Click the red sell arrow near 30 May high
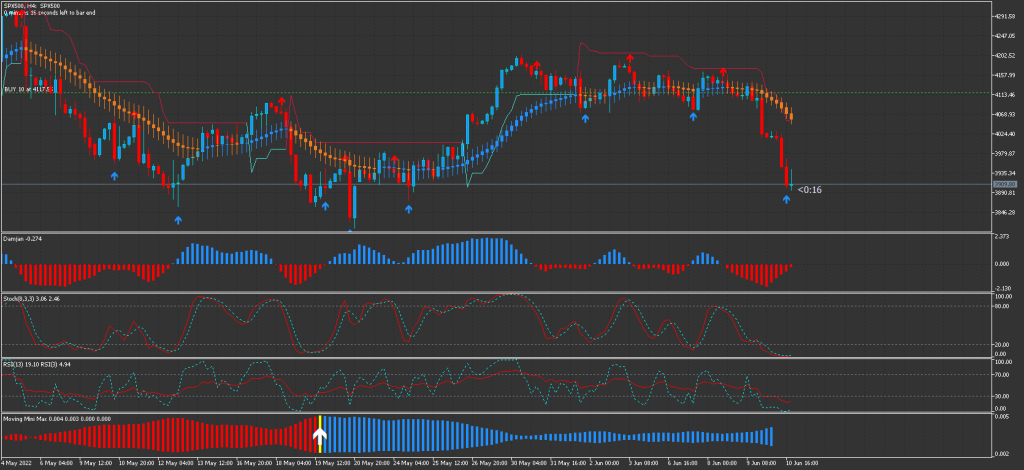 point(536,66)
